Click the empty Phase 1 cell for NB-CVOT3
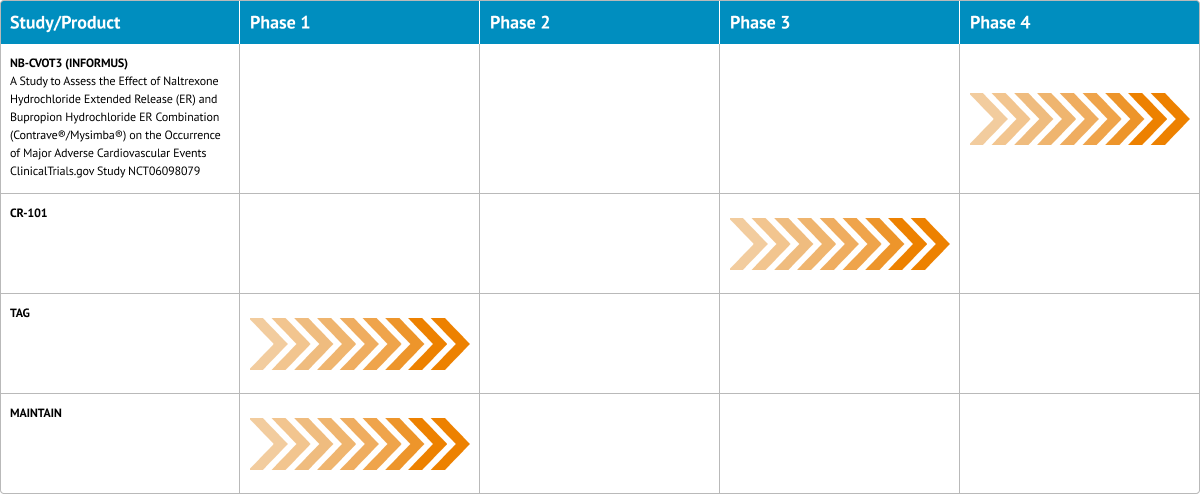1200x494 pixels. (359, 118)
